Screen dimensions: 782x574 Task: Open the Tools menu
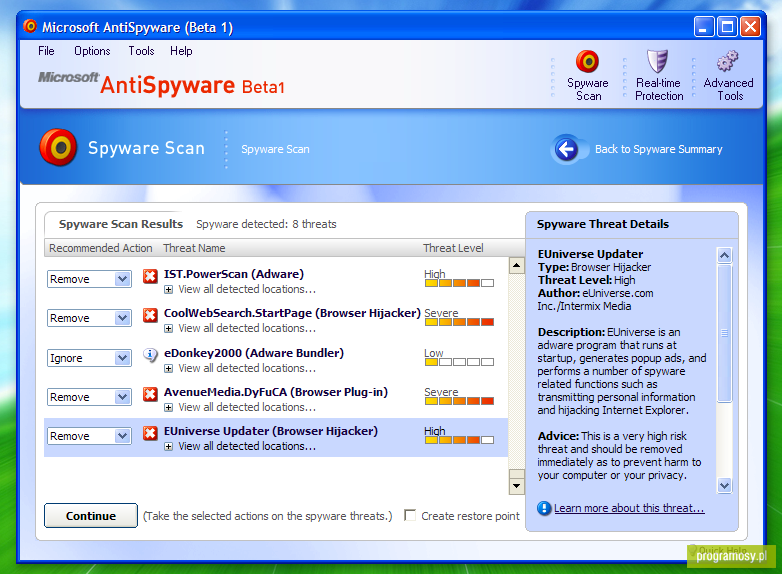[x=141, y=51]
